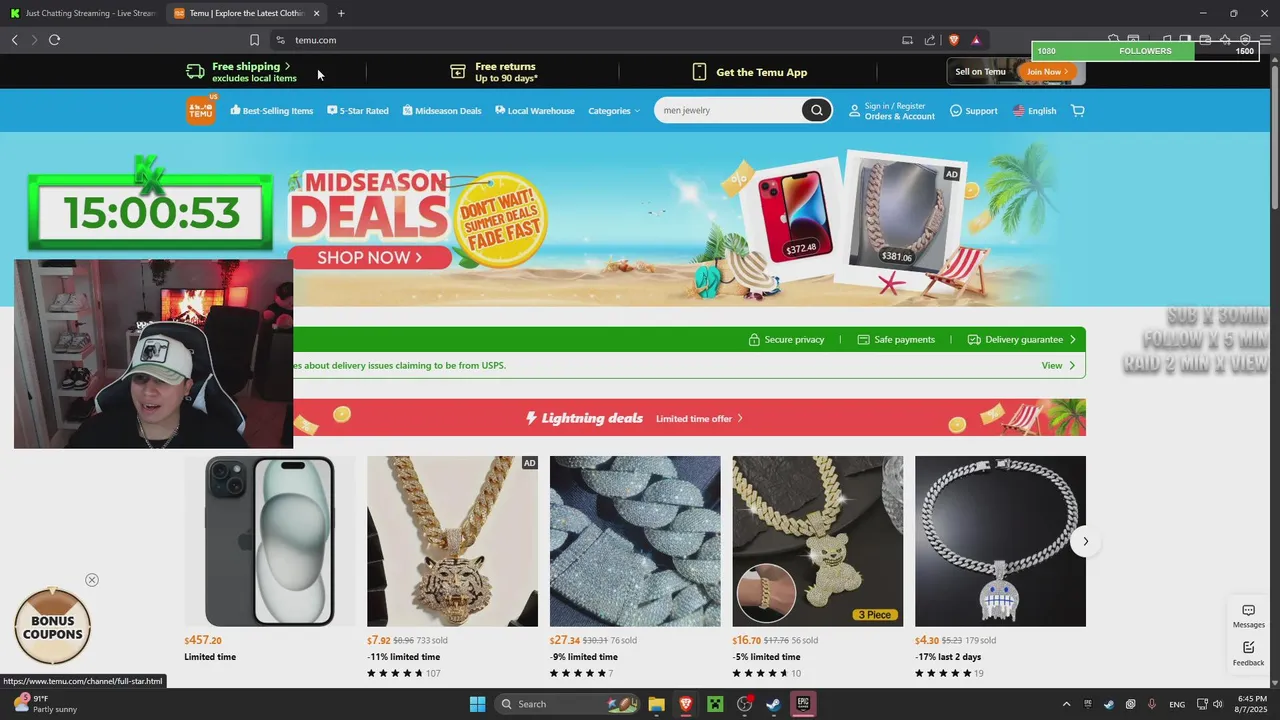Viewport: 1280px width, 720px height.
Task: Click the Temu logo
Action: (201, 110)
